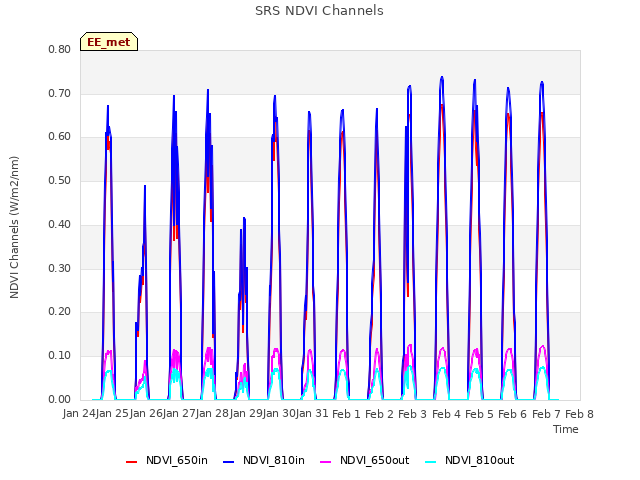Click the Feb 2 date tick label
This screenshot has width=640, height=480.
pos(379,414)
